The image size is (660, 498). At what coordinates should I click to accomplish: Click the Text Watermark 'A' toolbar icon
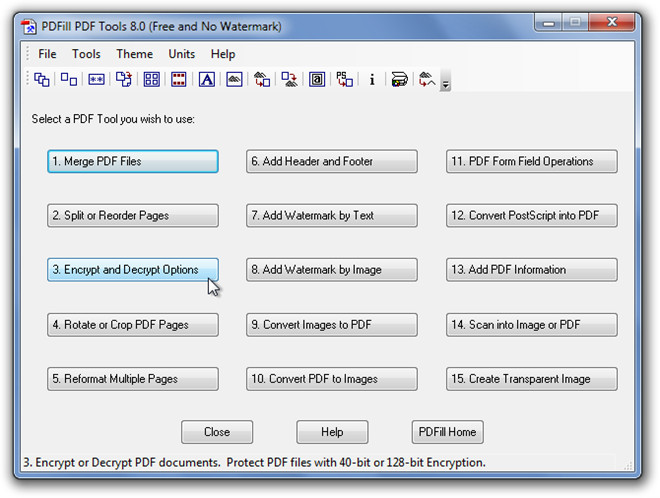207,79
